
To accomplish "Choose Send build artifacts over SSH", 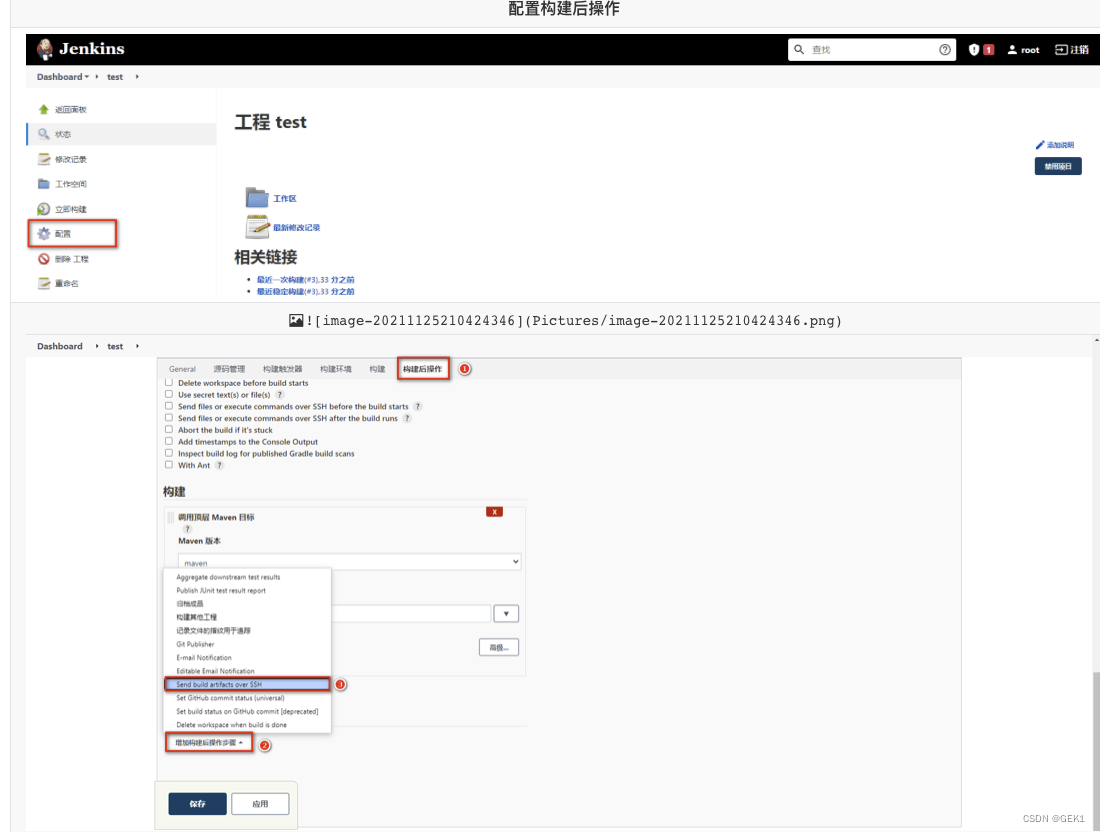I will coord(246,684).
